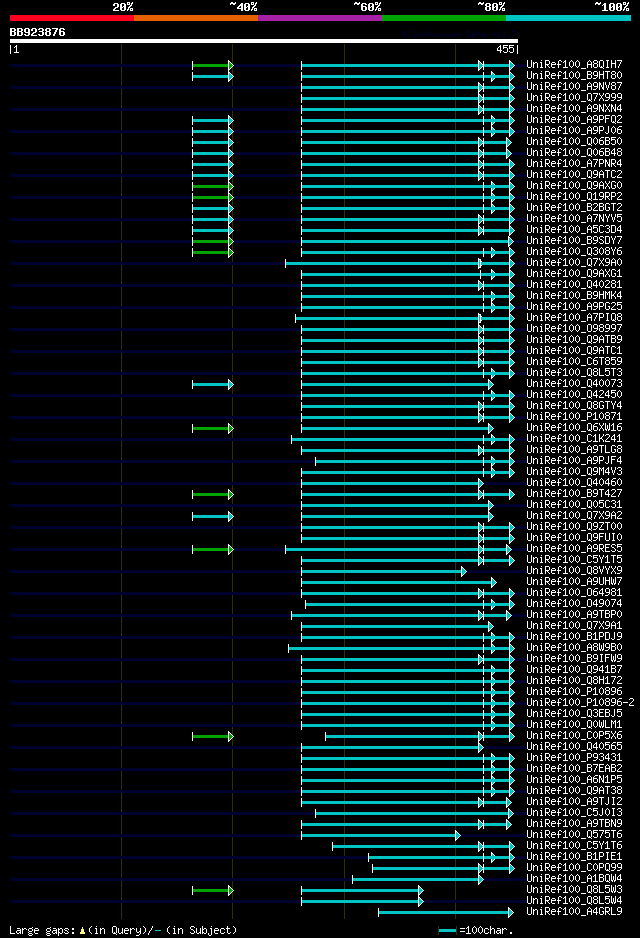Select the UniRef100_Q9ZT00 label
Screen dimensions: 640x938
[x=574, y=527]
